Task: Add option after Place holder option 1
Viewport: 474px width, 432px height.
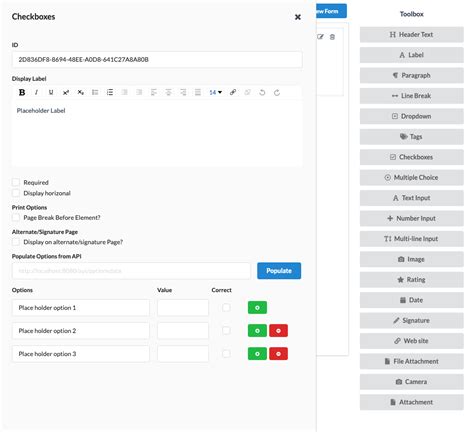Action: point(257,308)
